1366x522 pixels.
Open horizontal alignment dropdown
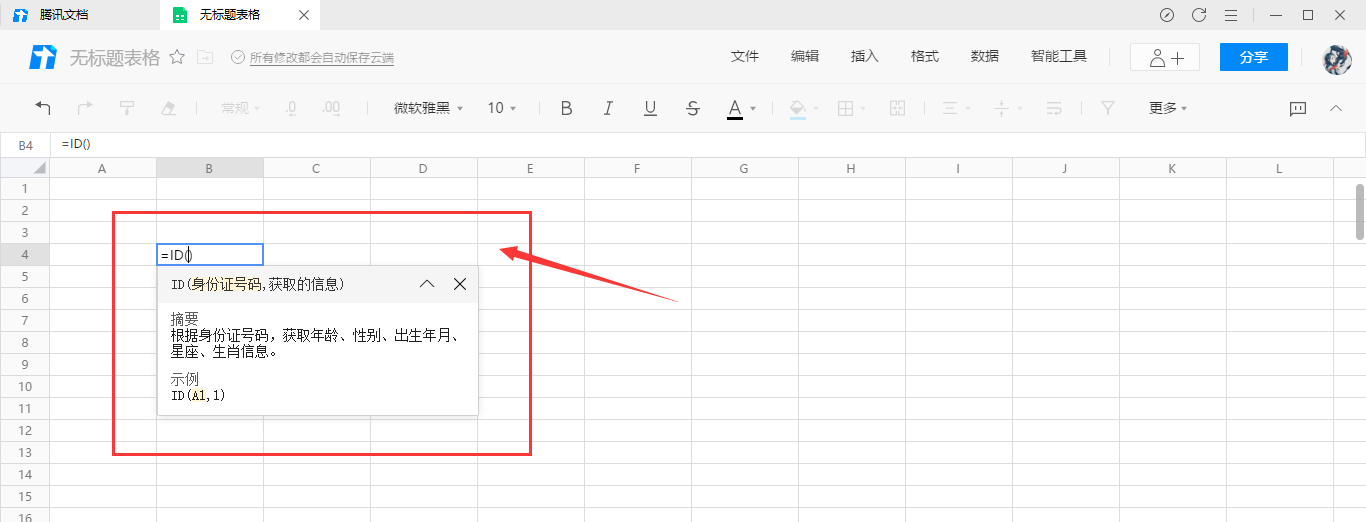pyautogui.click(x=956, y=108)
